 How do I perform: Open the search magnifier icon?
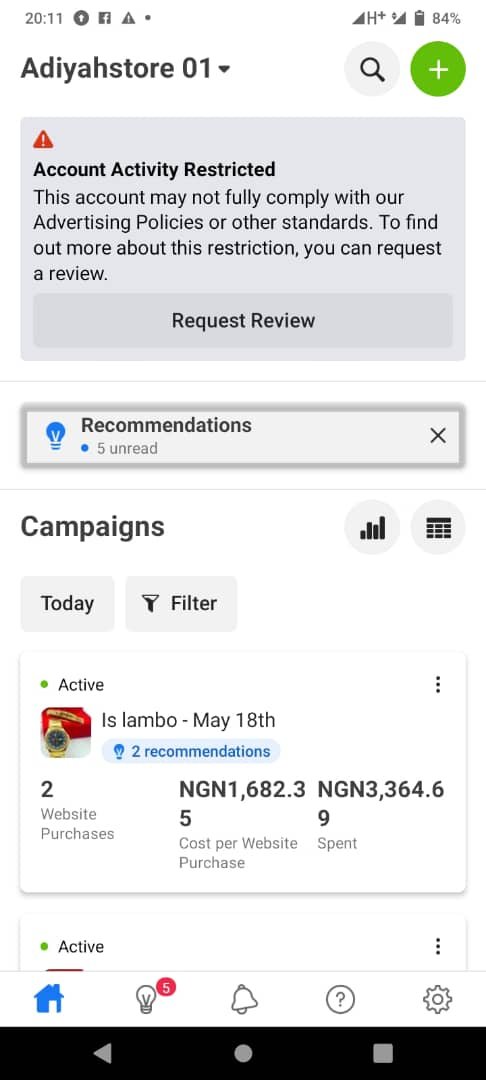[372, 69]
